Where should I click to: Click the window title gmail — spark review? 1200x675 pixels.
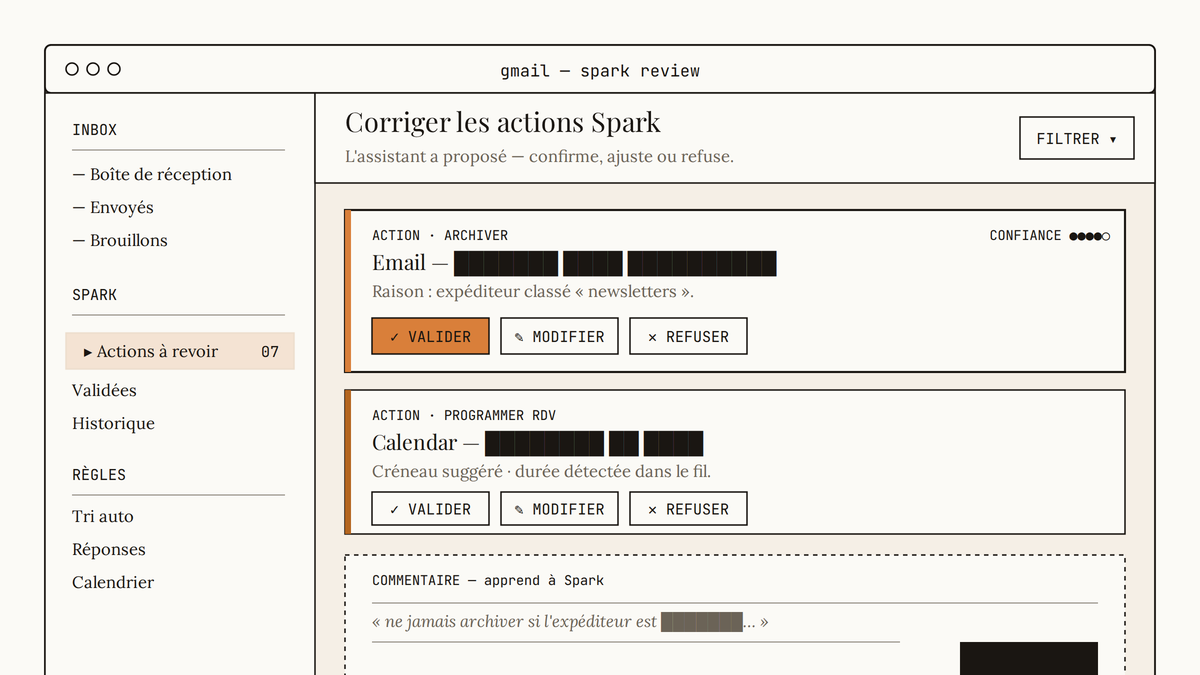tap(600, 71)
